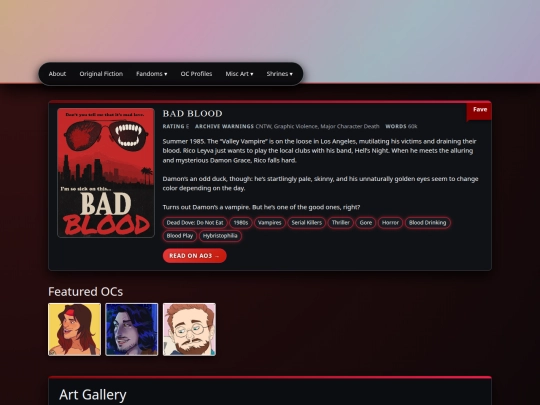Click the Read on AO3 button
The image size is (540, 405).
coord(195,256)
